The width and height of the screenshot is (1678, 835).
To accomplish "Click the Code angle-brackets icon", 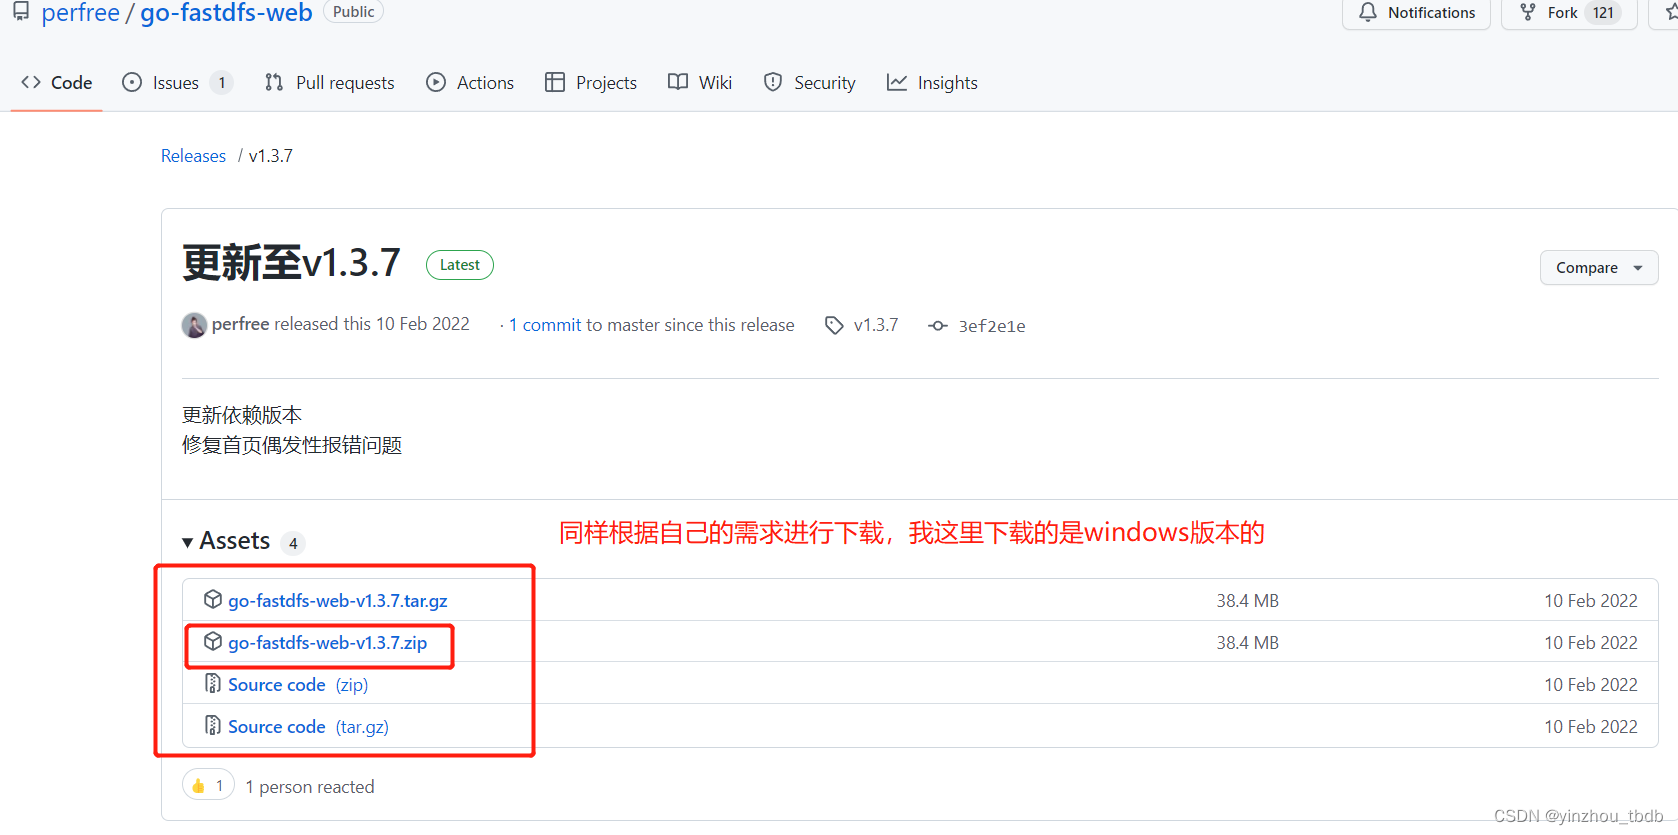I will 31,82.
